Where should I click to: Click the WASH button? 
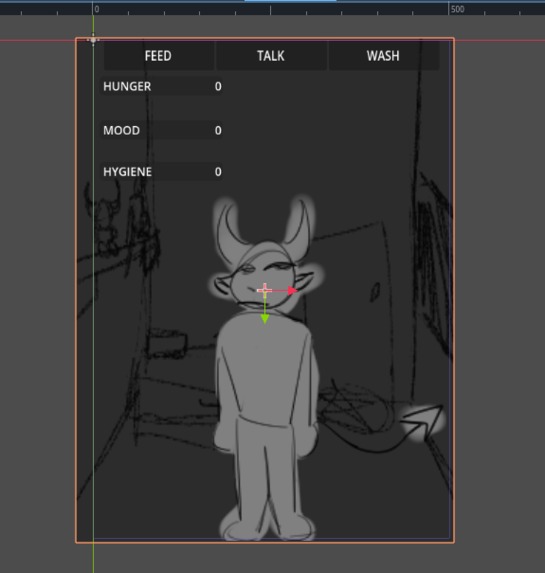[x=383, y=56]
